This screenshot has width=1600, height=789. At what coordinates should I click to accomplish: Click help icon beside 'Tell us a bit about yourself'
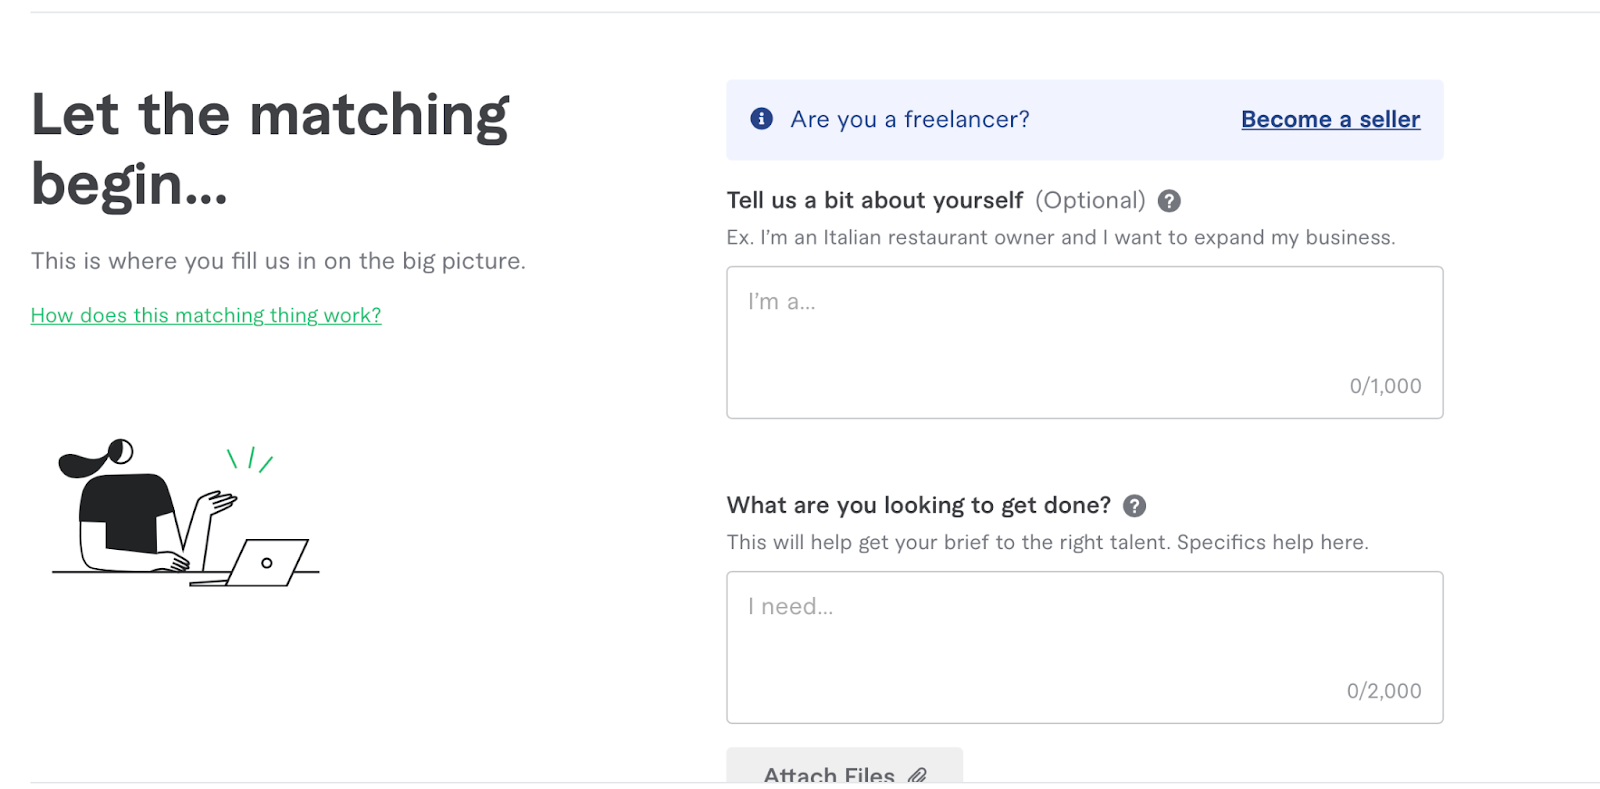1169,201
